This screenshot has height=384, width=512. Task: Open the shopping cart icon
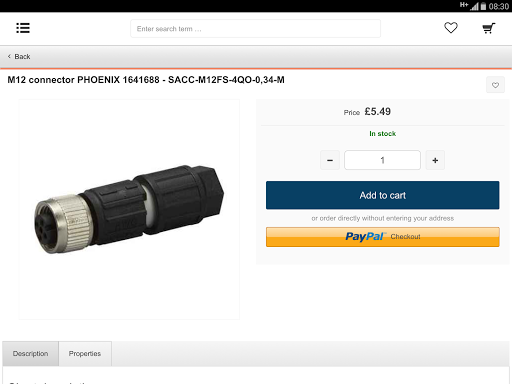coord(489,28)
